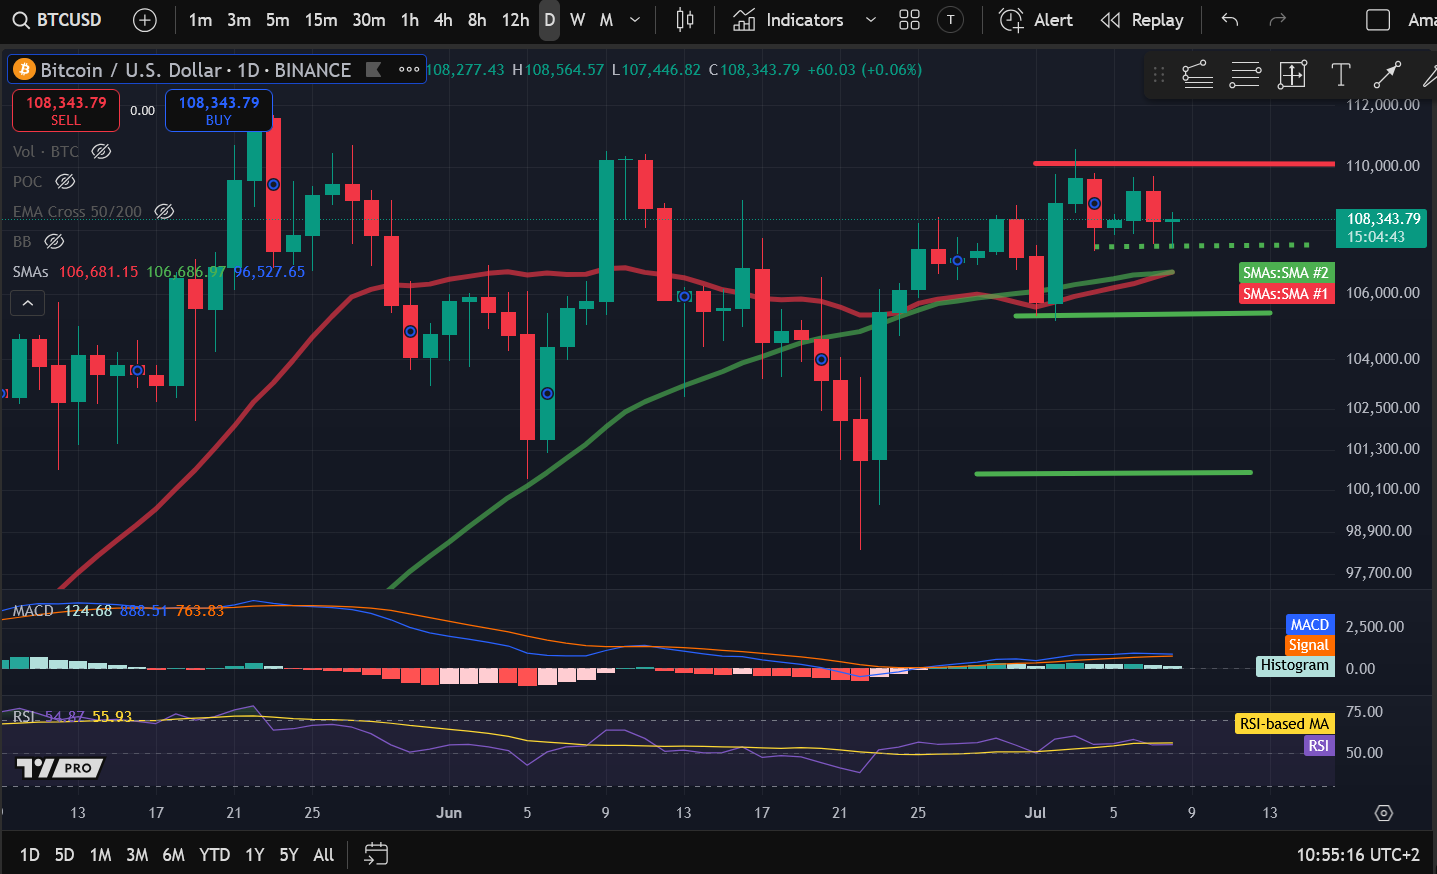
Task: Open symbol search for BTCUSD
Action: click(57, 20)
